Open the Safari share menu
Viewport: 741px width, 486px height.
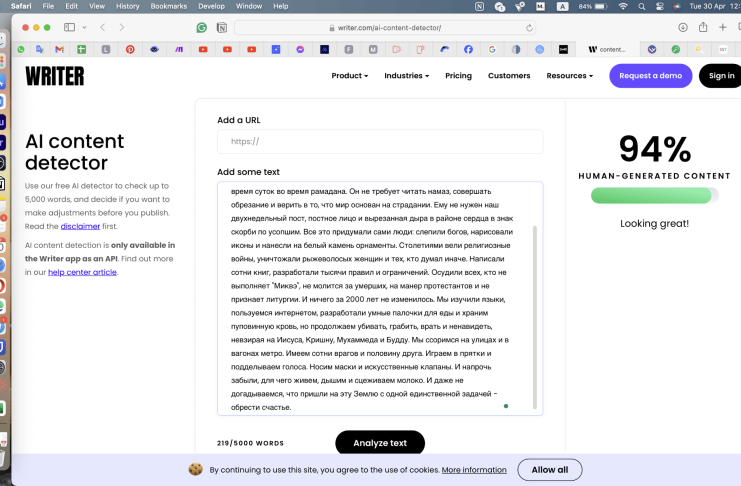[703, 27]
